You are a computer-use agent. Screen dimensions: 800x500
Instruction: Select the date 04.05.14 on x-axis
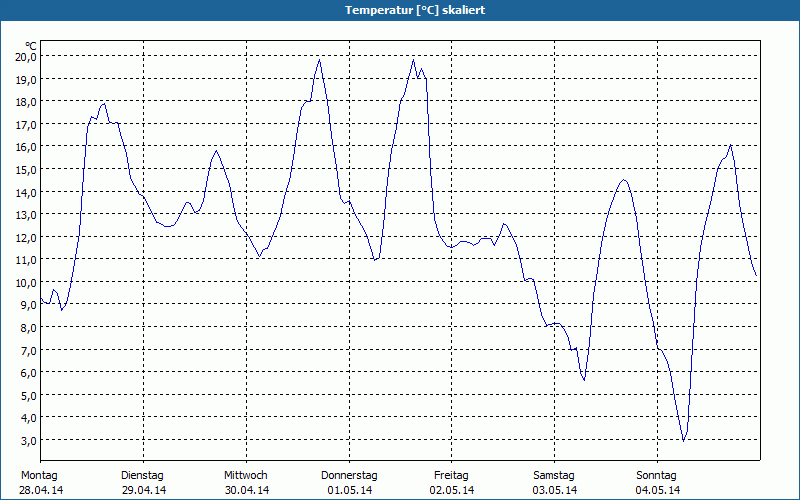658,490
